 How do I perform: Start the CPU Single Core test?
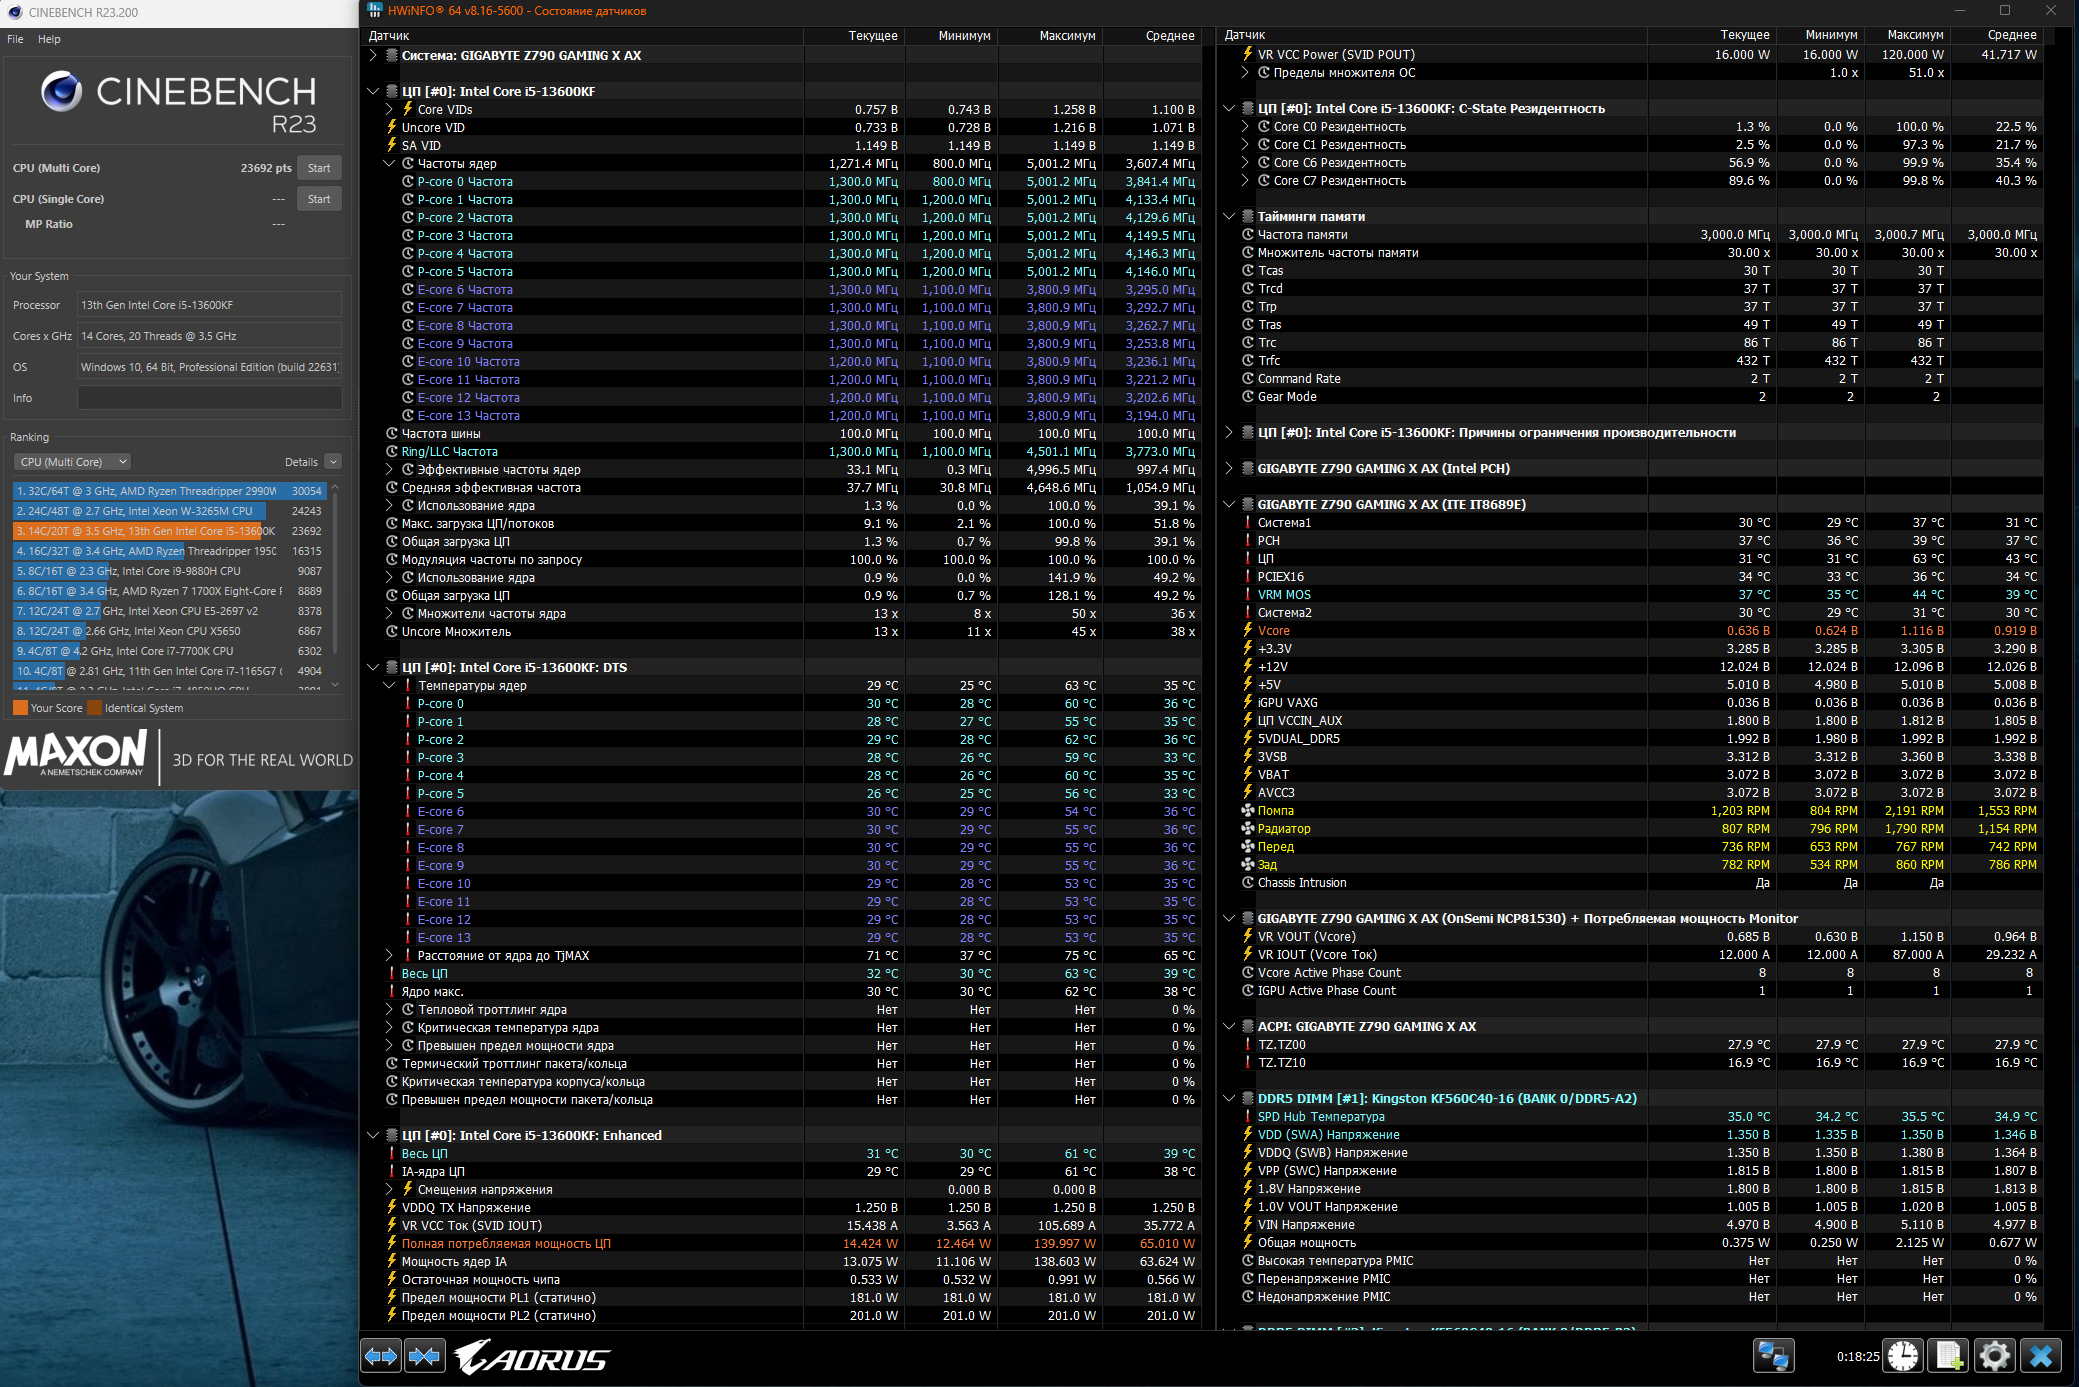point(319,199)
